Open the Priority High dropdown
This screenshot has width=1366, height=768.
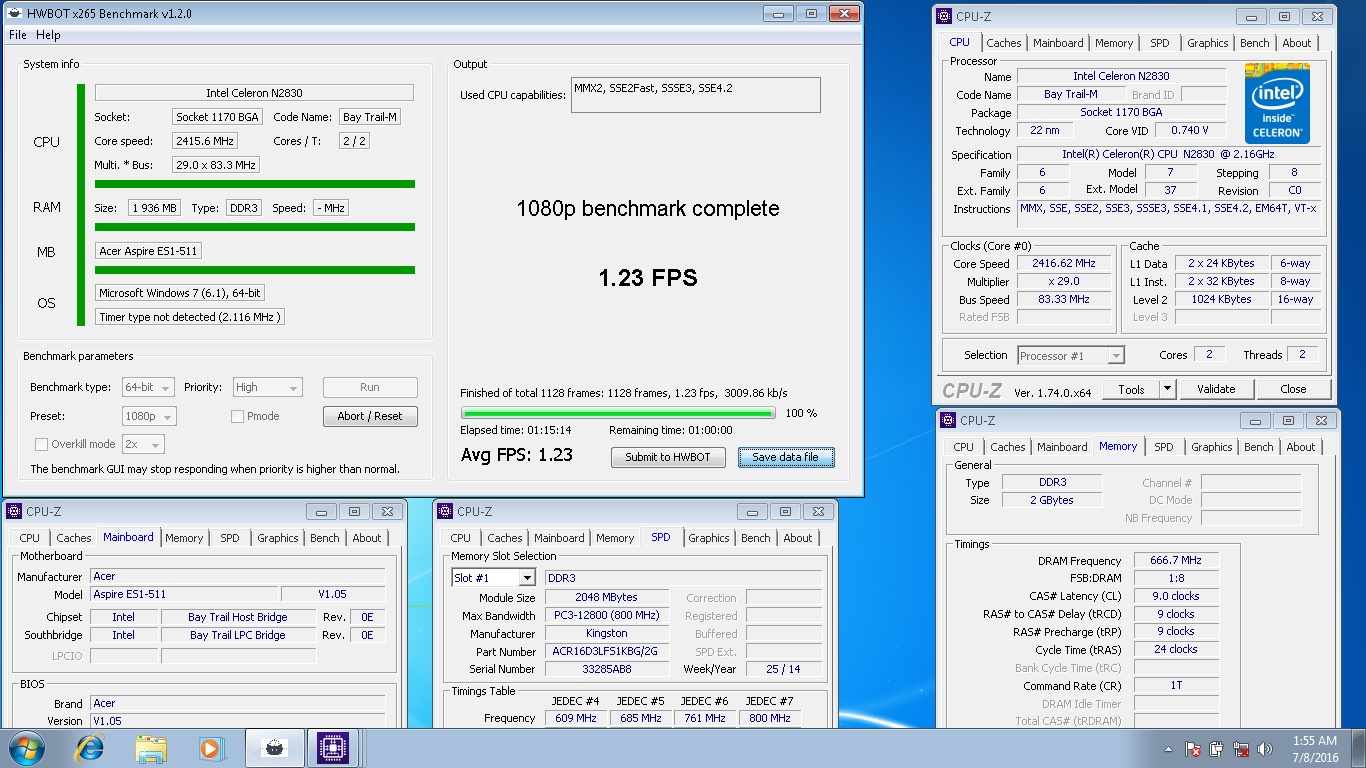(267, 387)
